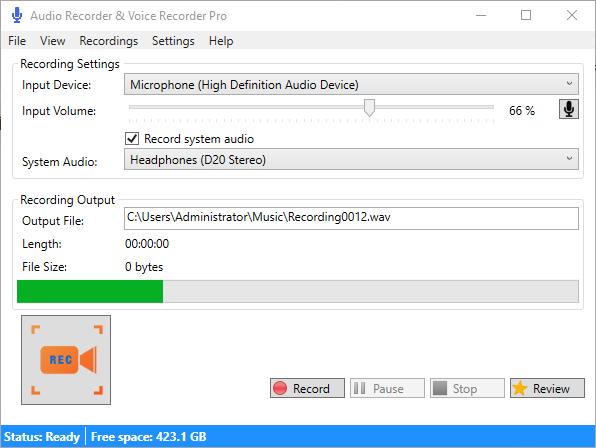The height and width of the screenshot is (448, 596).
Task: Click Free space: 423.1 GB text
Action: tap(149, 437)
